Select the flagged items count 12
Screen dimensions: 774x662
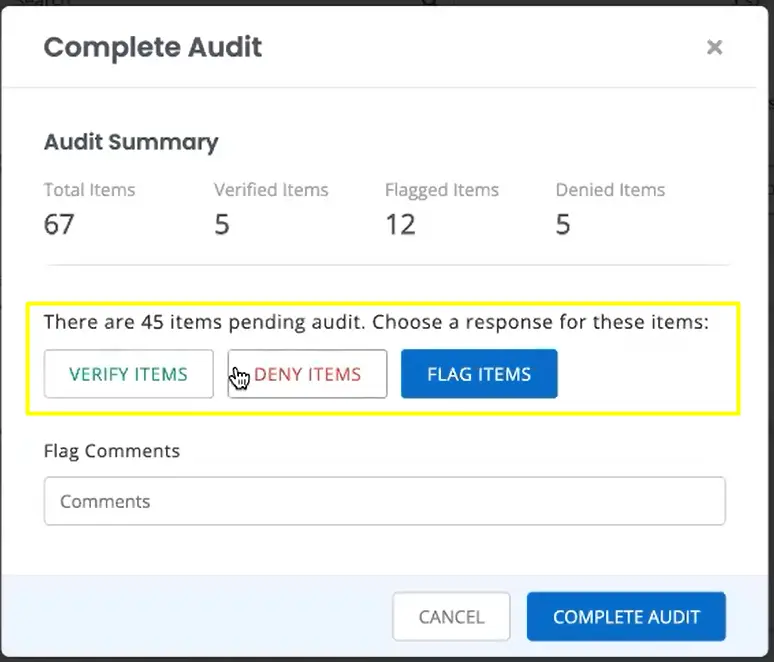[400, 224]
